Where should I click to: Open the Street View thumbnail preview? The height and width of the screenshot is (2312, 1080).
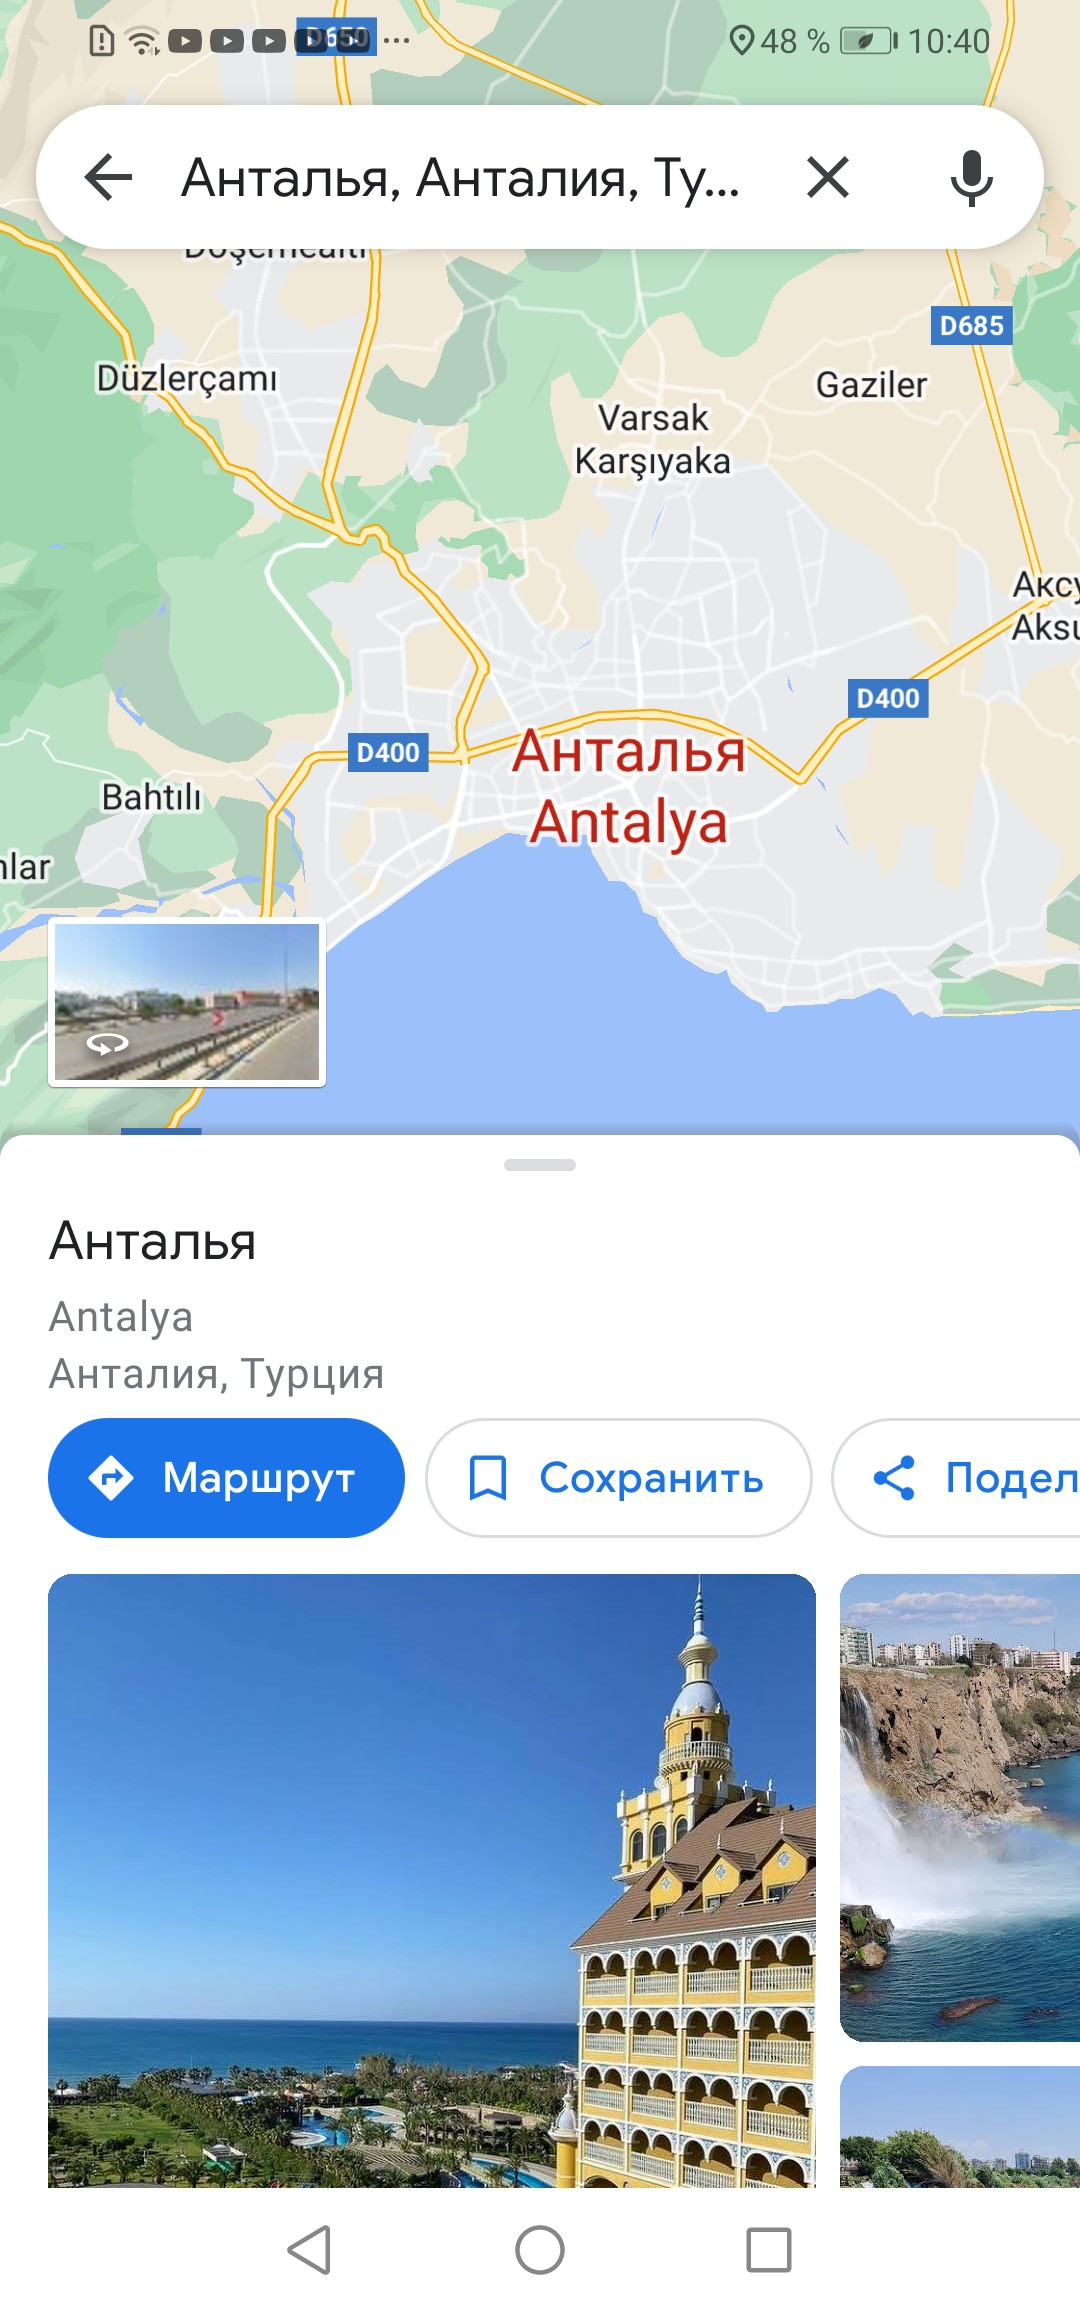pos(187,1002)
